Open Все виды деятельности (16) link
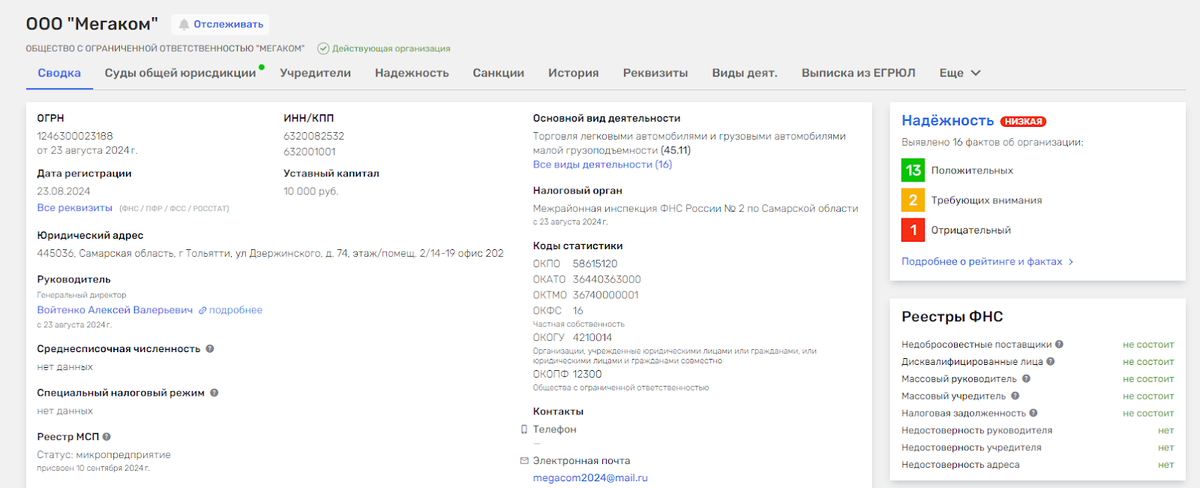Screen dimensions: 1200x488 tap(602, 164)
